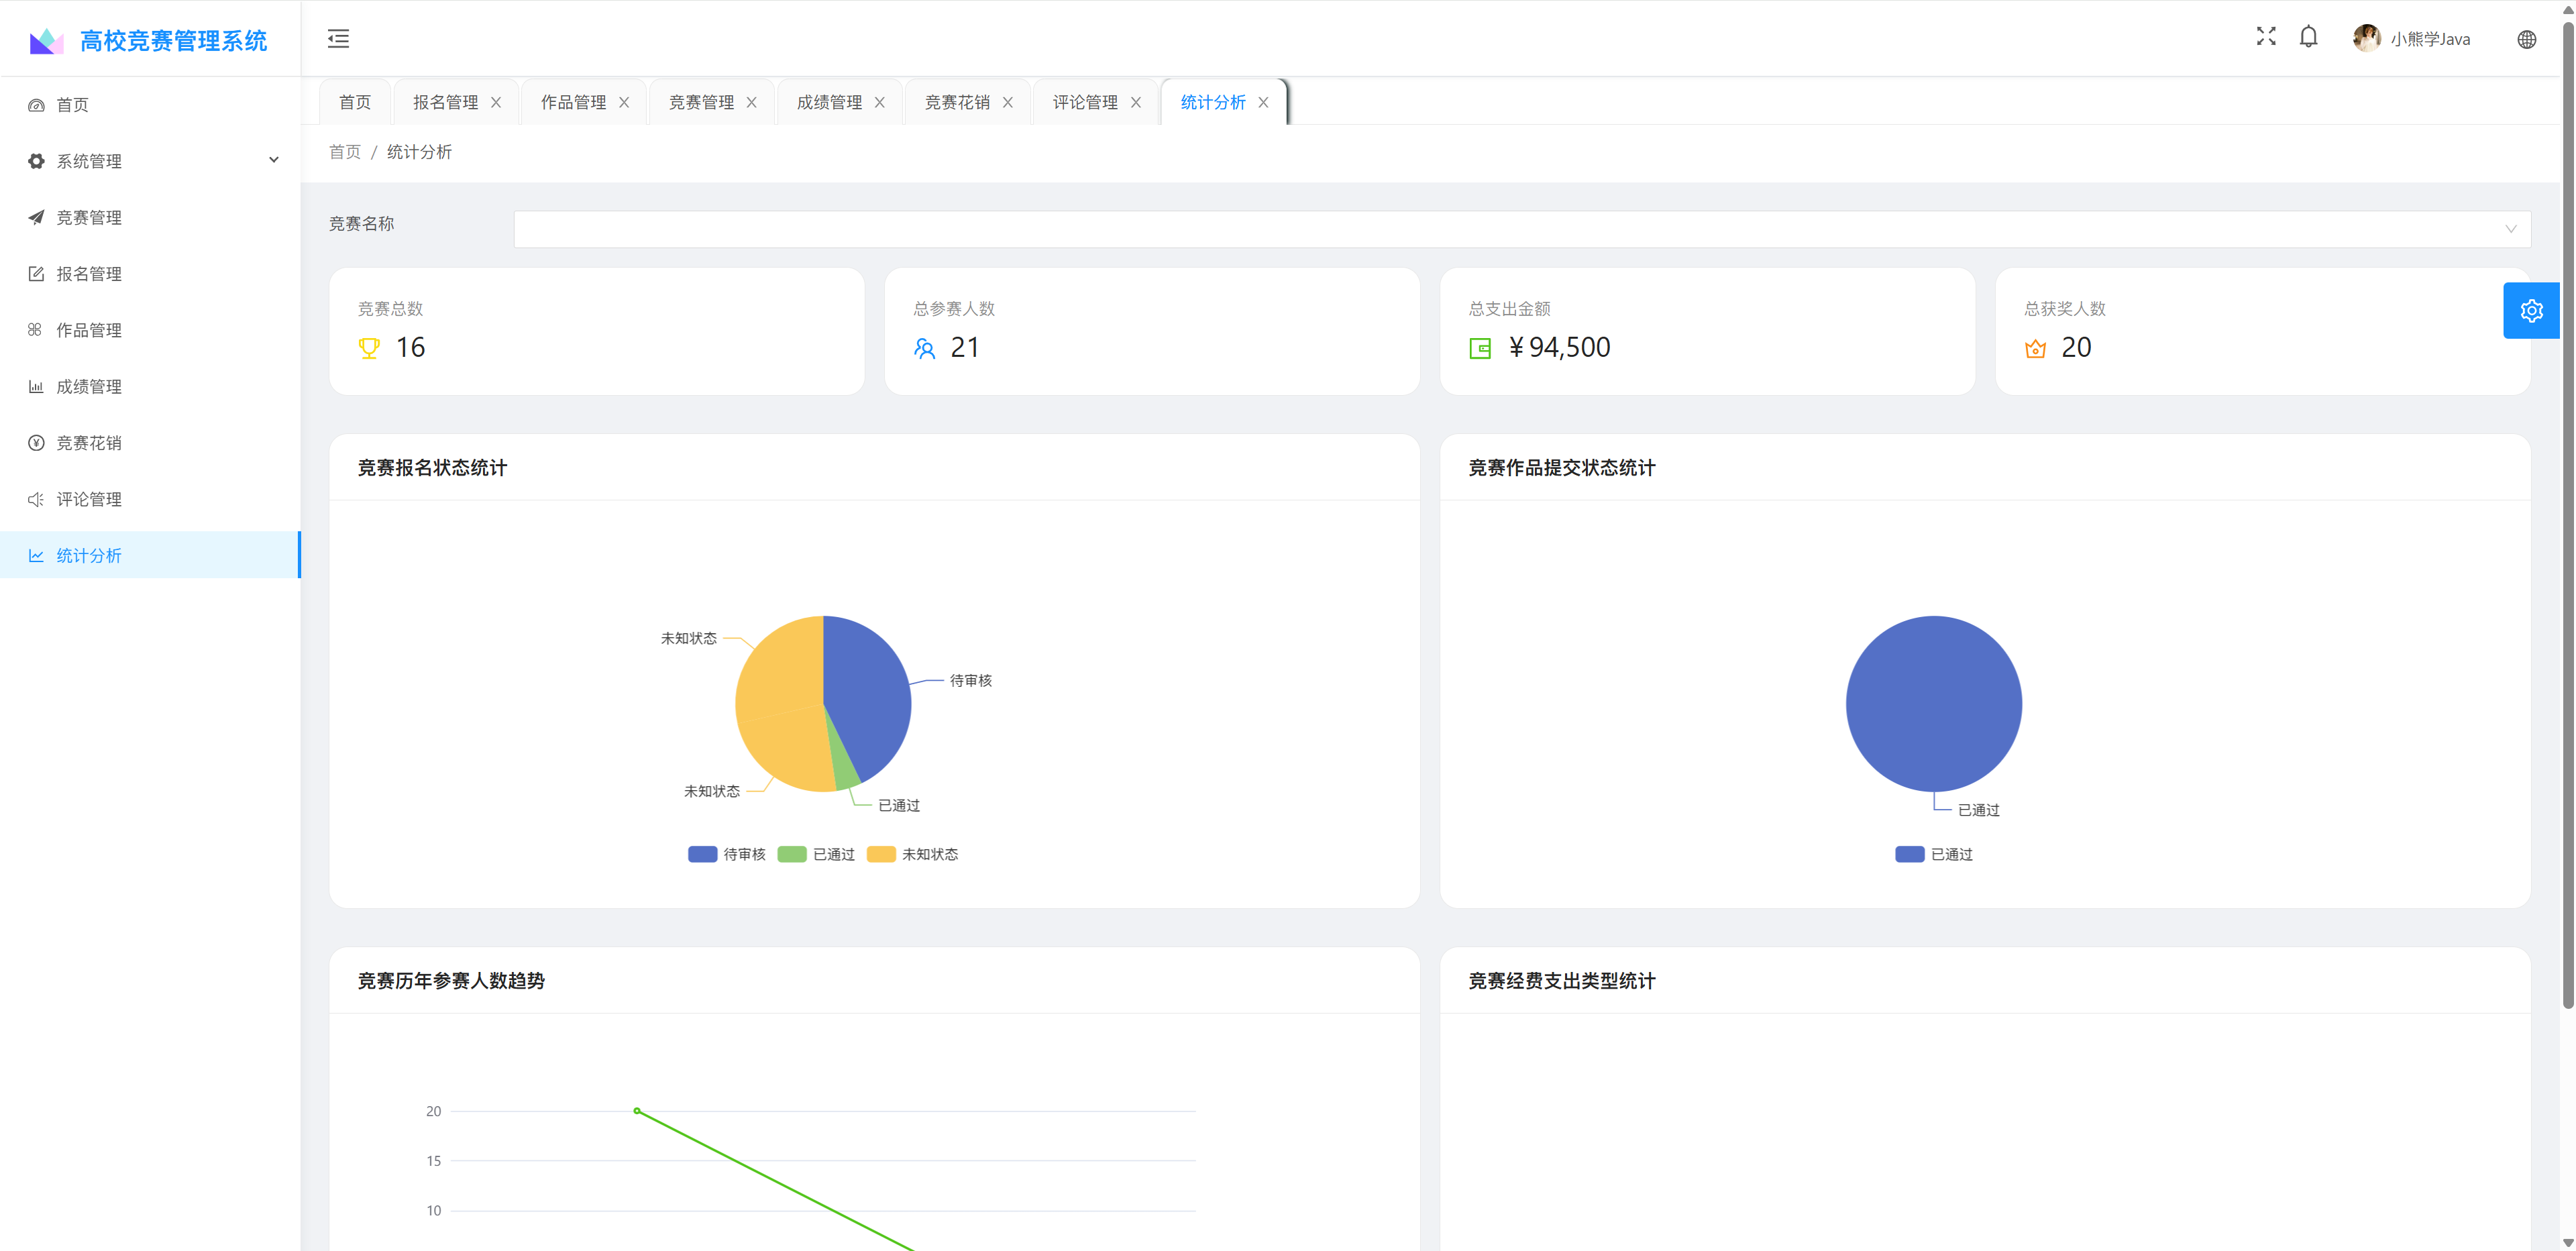Click the participants icon beside 21
This screenshot has width=2576, height=1251.
[x=924, y=348]
